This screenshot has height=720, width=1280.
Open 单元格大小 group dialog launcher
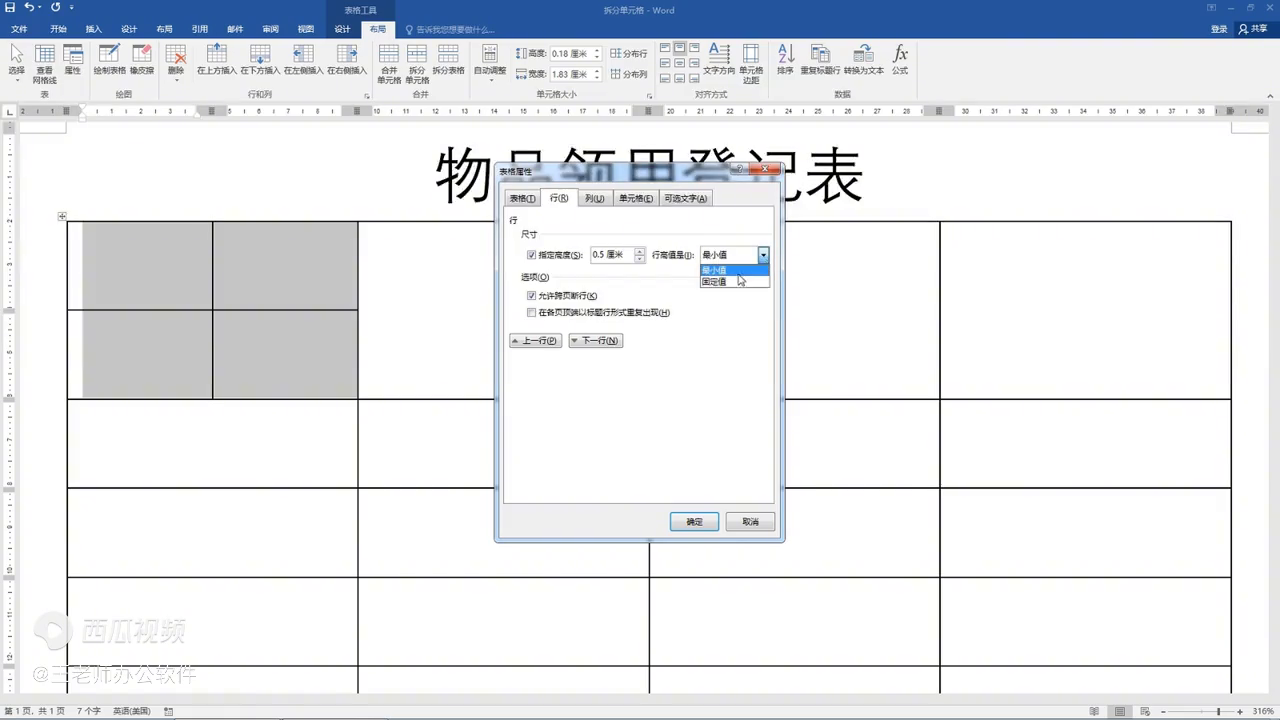pyautogui.click(x=650, y=96)
